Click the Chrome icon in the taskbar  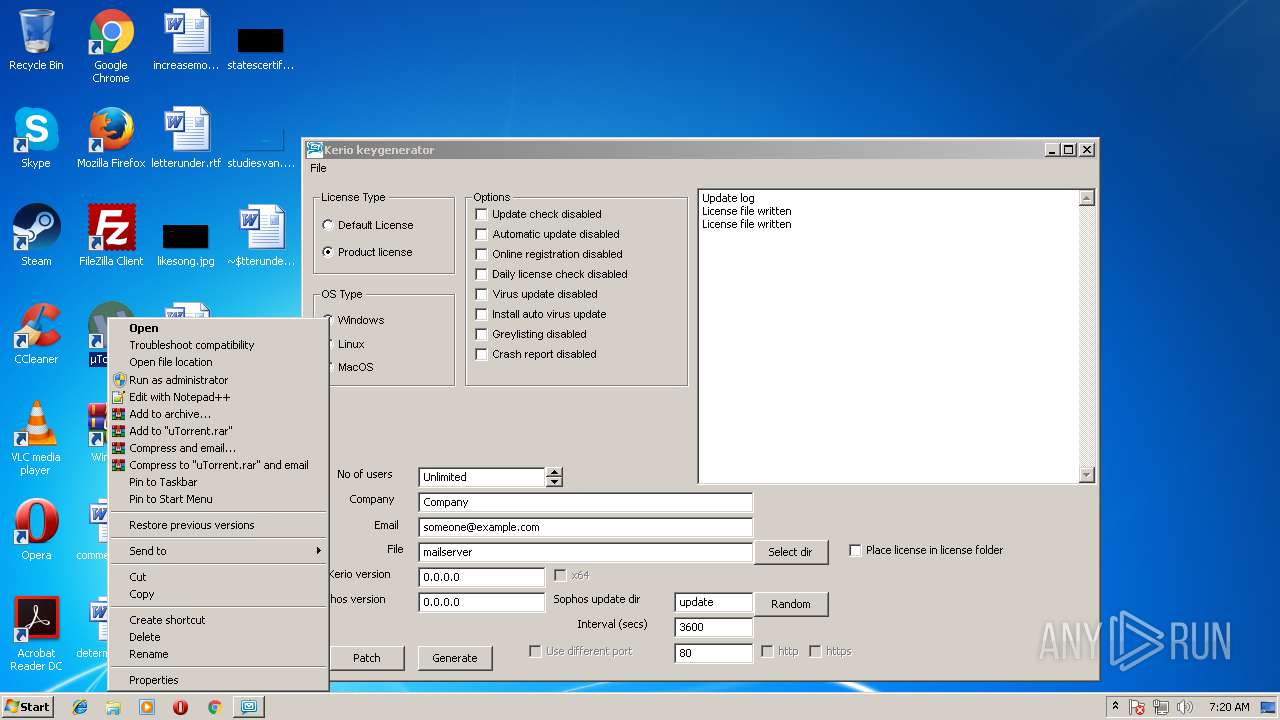[x=214, y=707]
